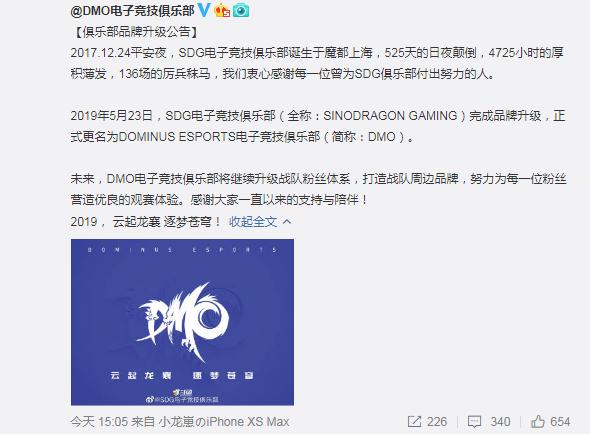This screenshot has width=590, height=434.
Task: Click the 云起龙襄 slogan in the poster
Action: click(141, 375)
